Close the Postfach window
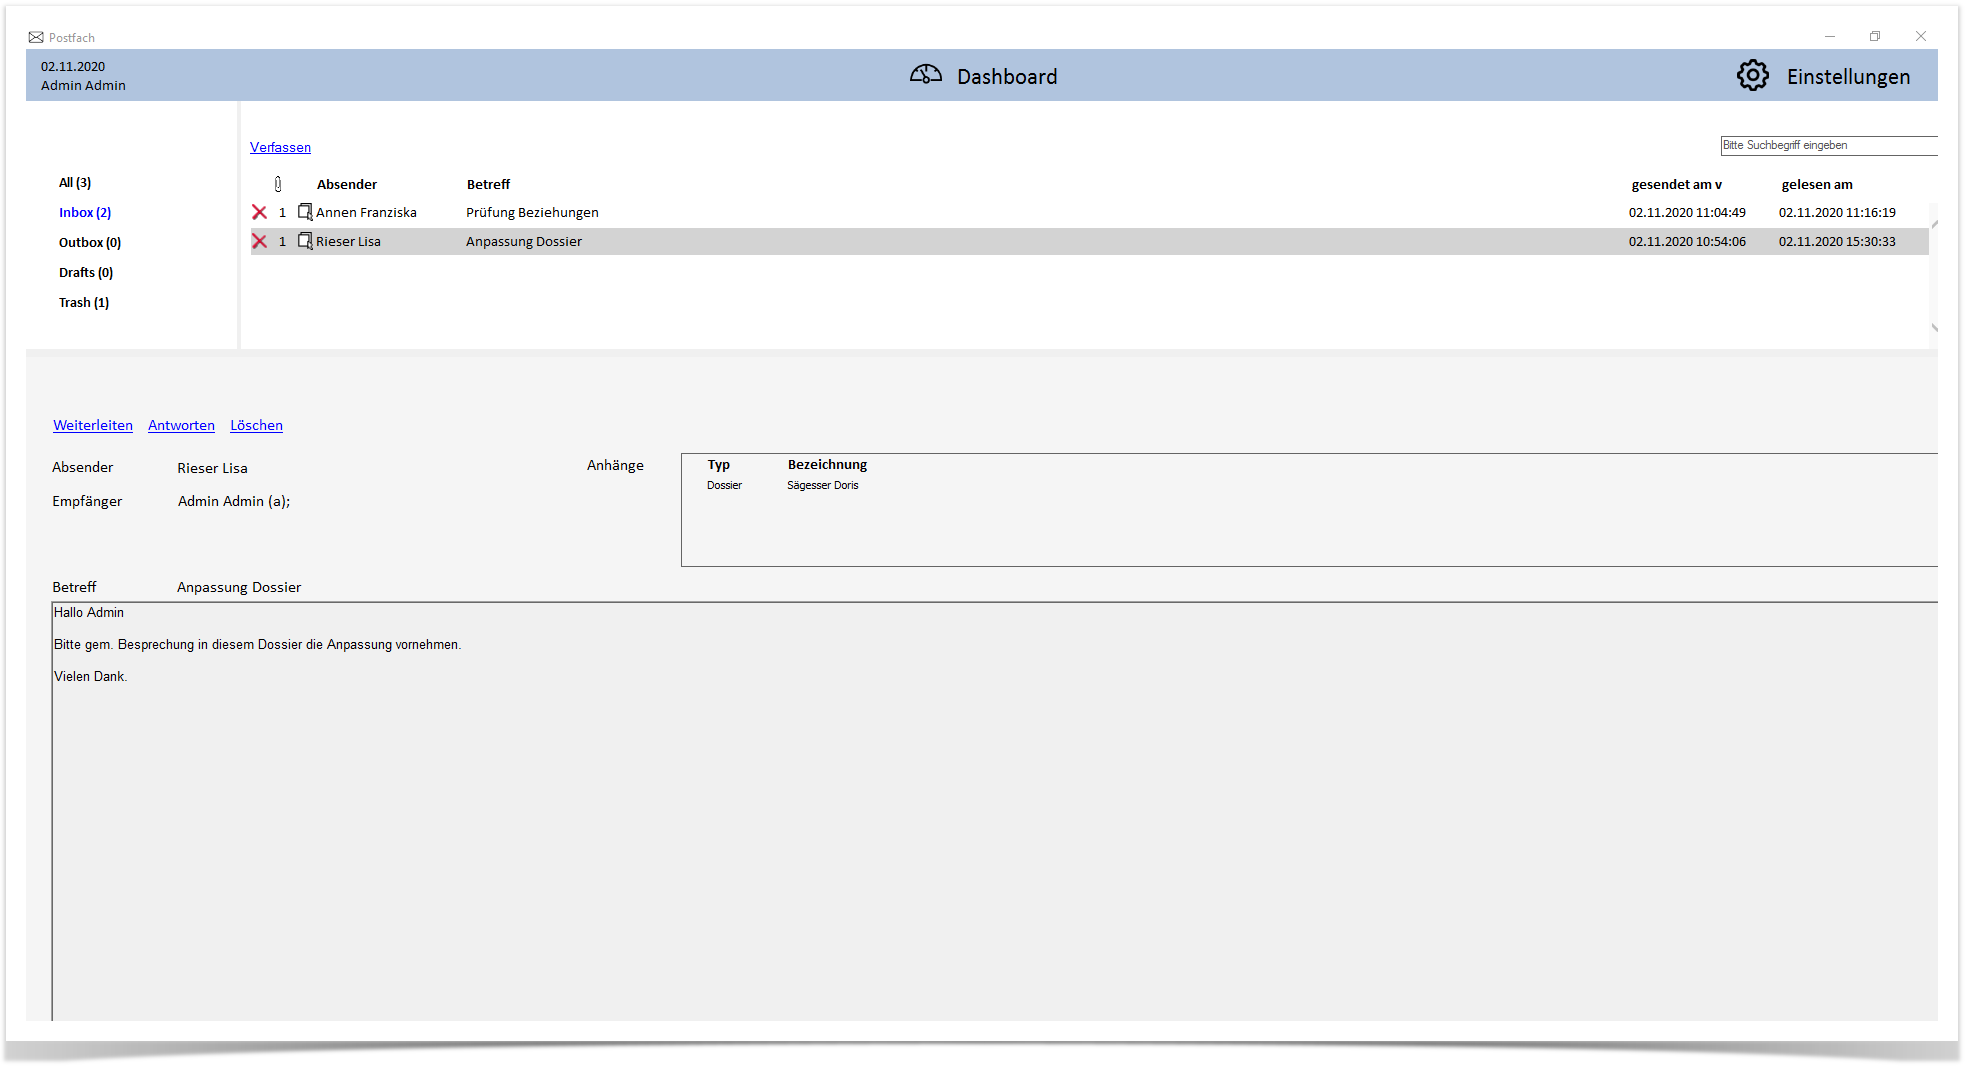Image resolution: width=1972 pixels, height=1070 pixels. (x=1921, y=36)
